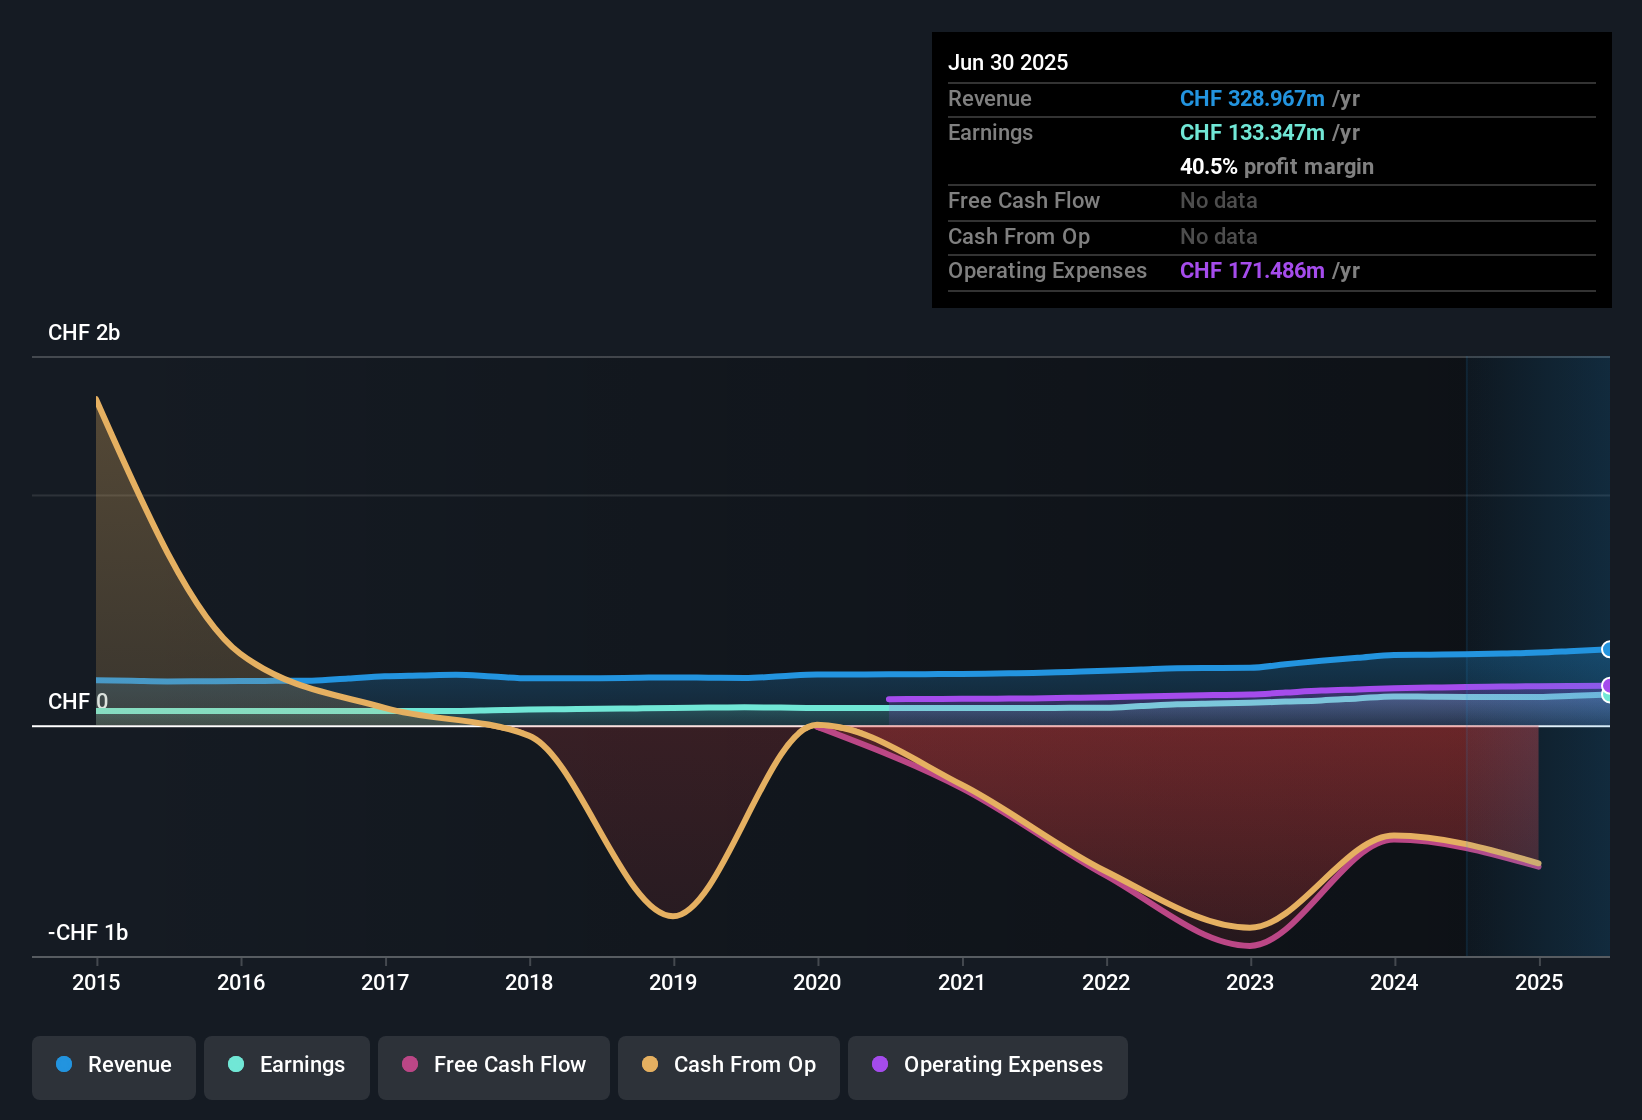
Task: Click the pink Free Cash Flow legend dot
Action: (409, 1065)
